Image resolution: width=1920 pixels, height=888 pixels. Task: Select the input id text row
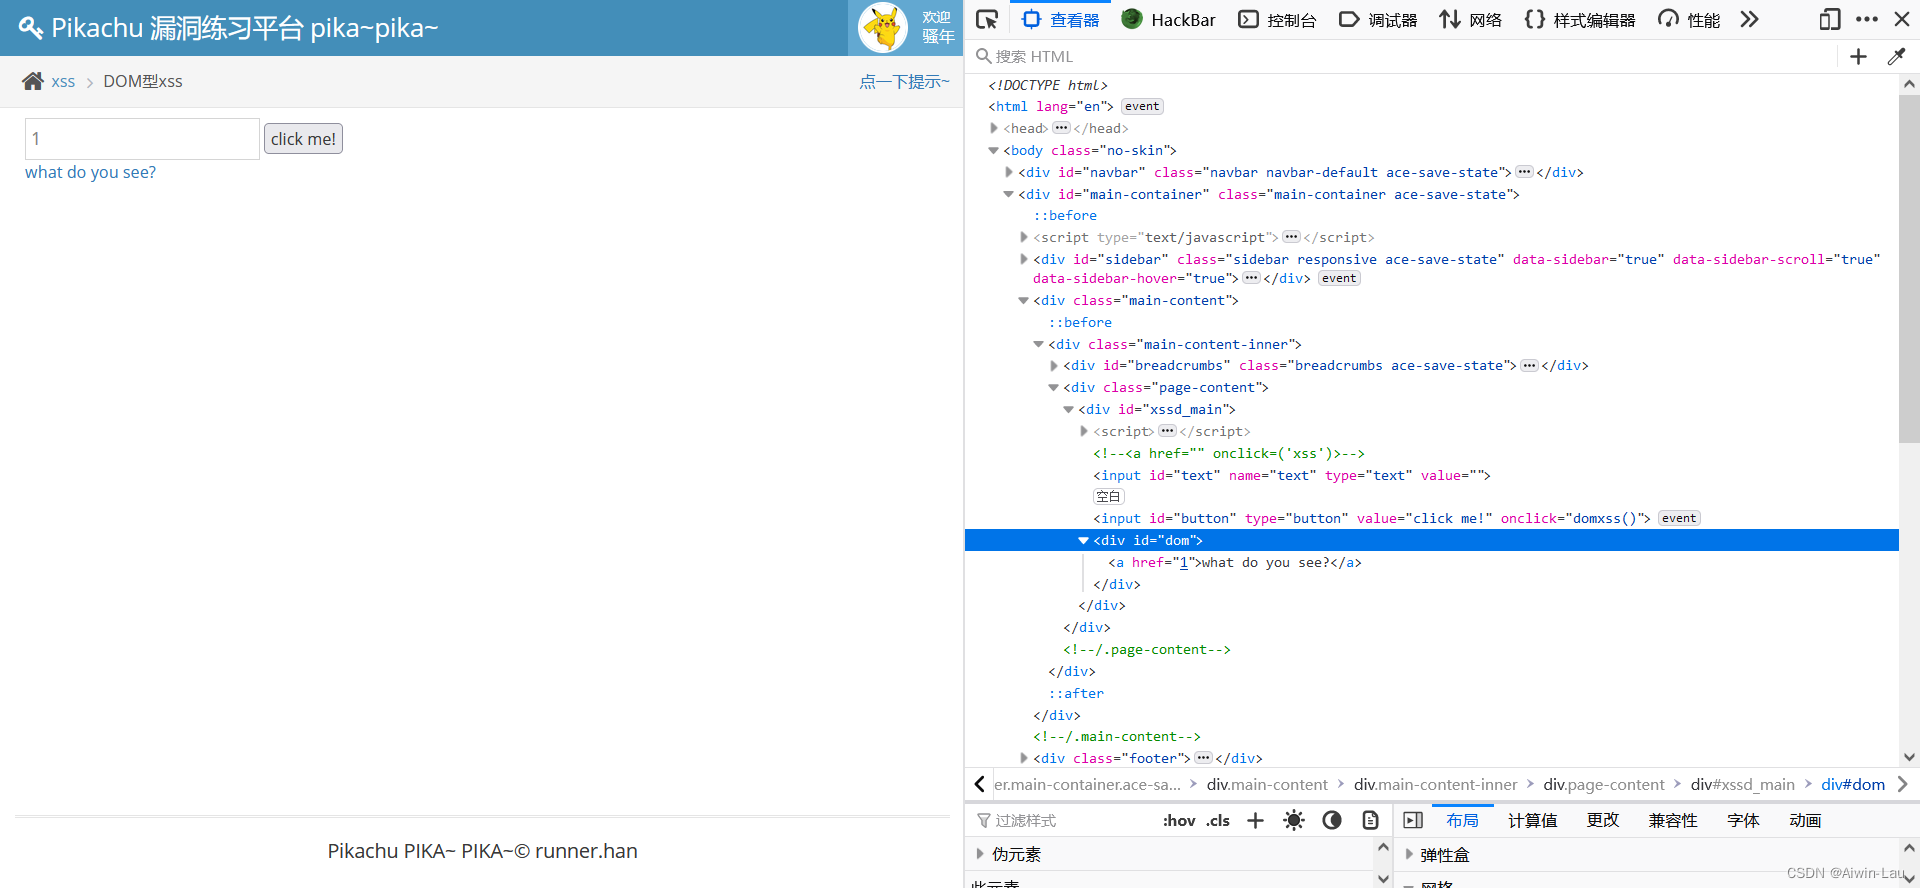[x=1432, y=475]
